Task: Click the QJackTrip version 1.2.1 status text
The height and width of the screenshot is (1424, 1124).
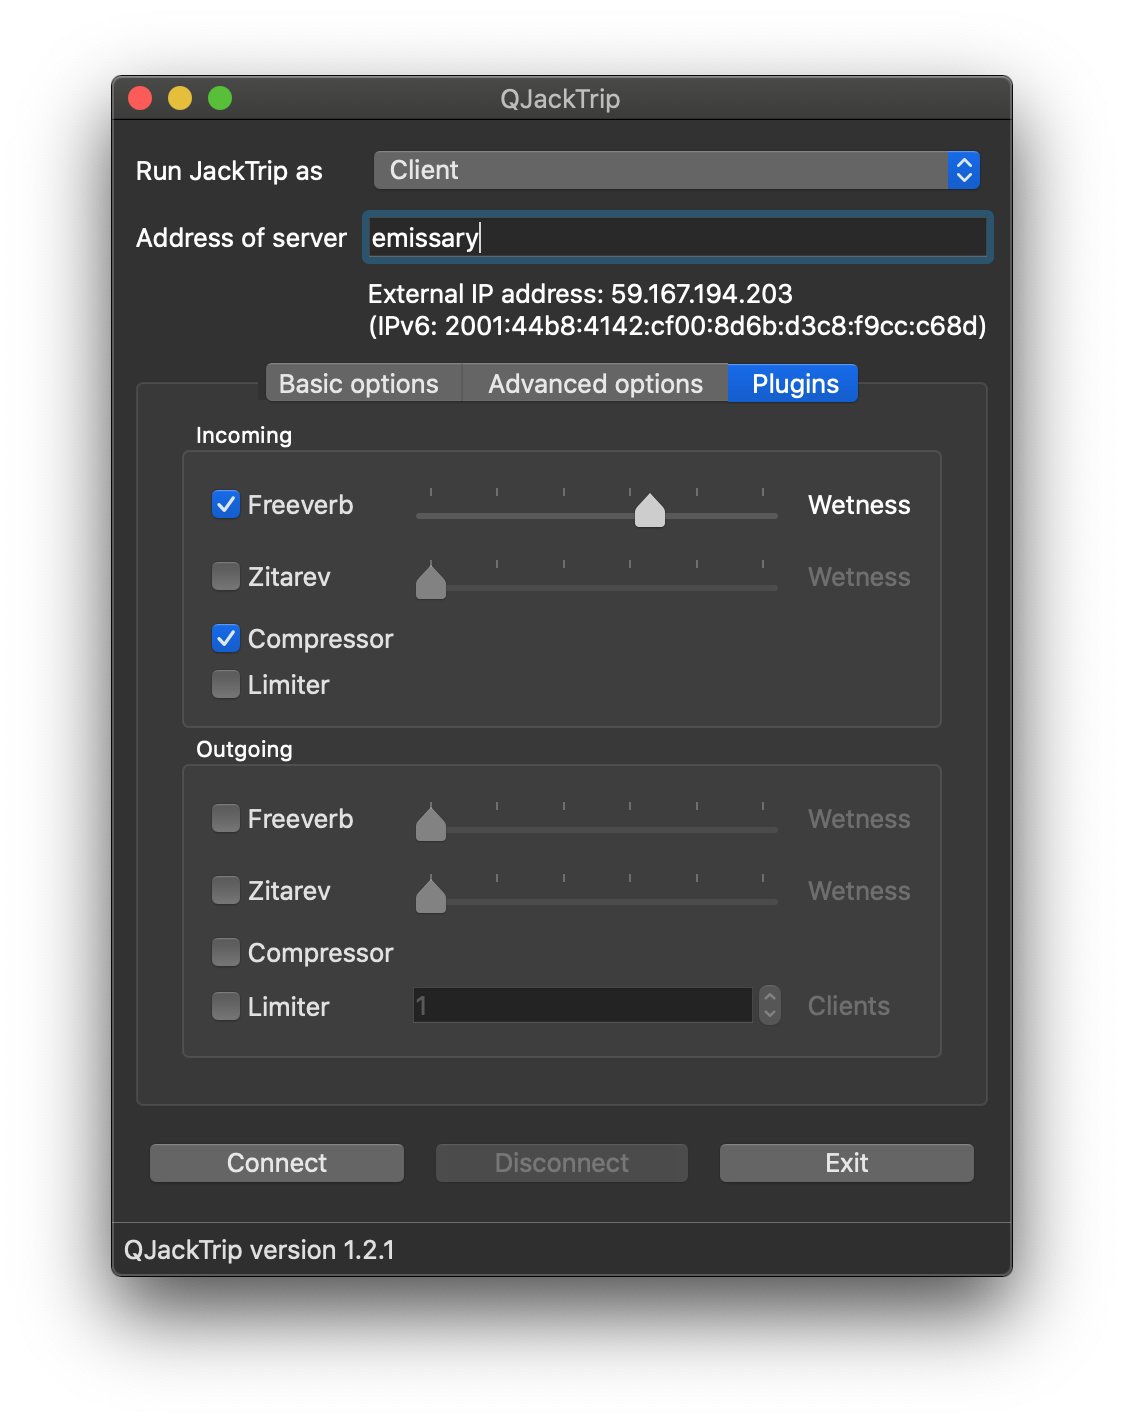Action: coord(259,1250)
